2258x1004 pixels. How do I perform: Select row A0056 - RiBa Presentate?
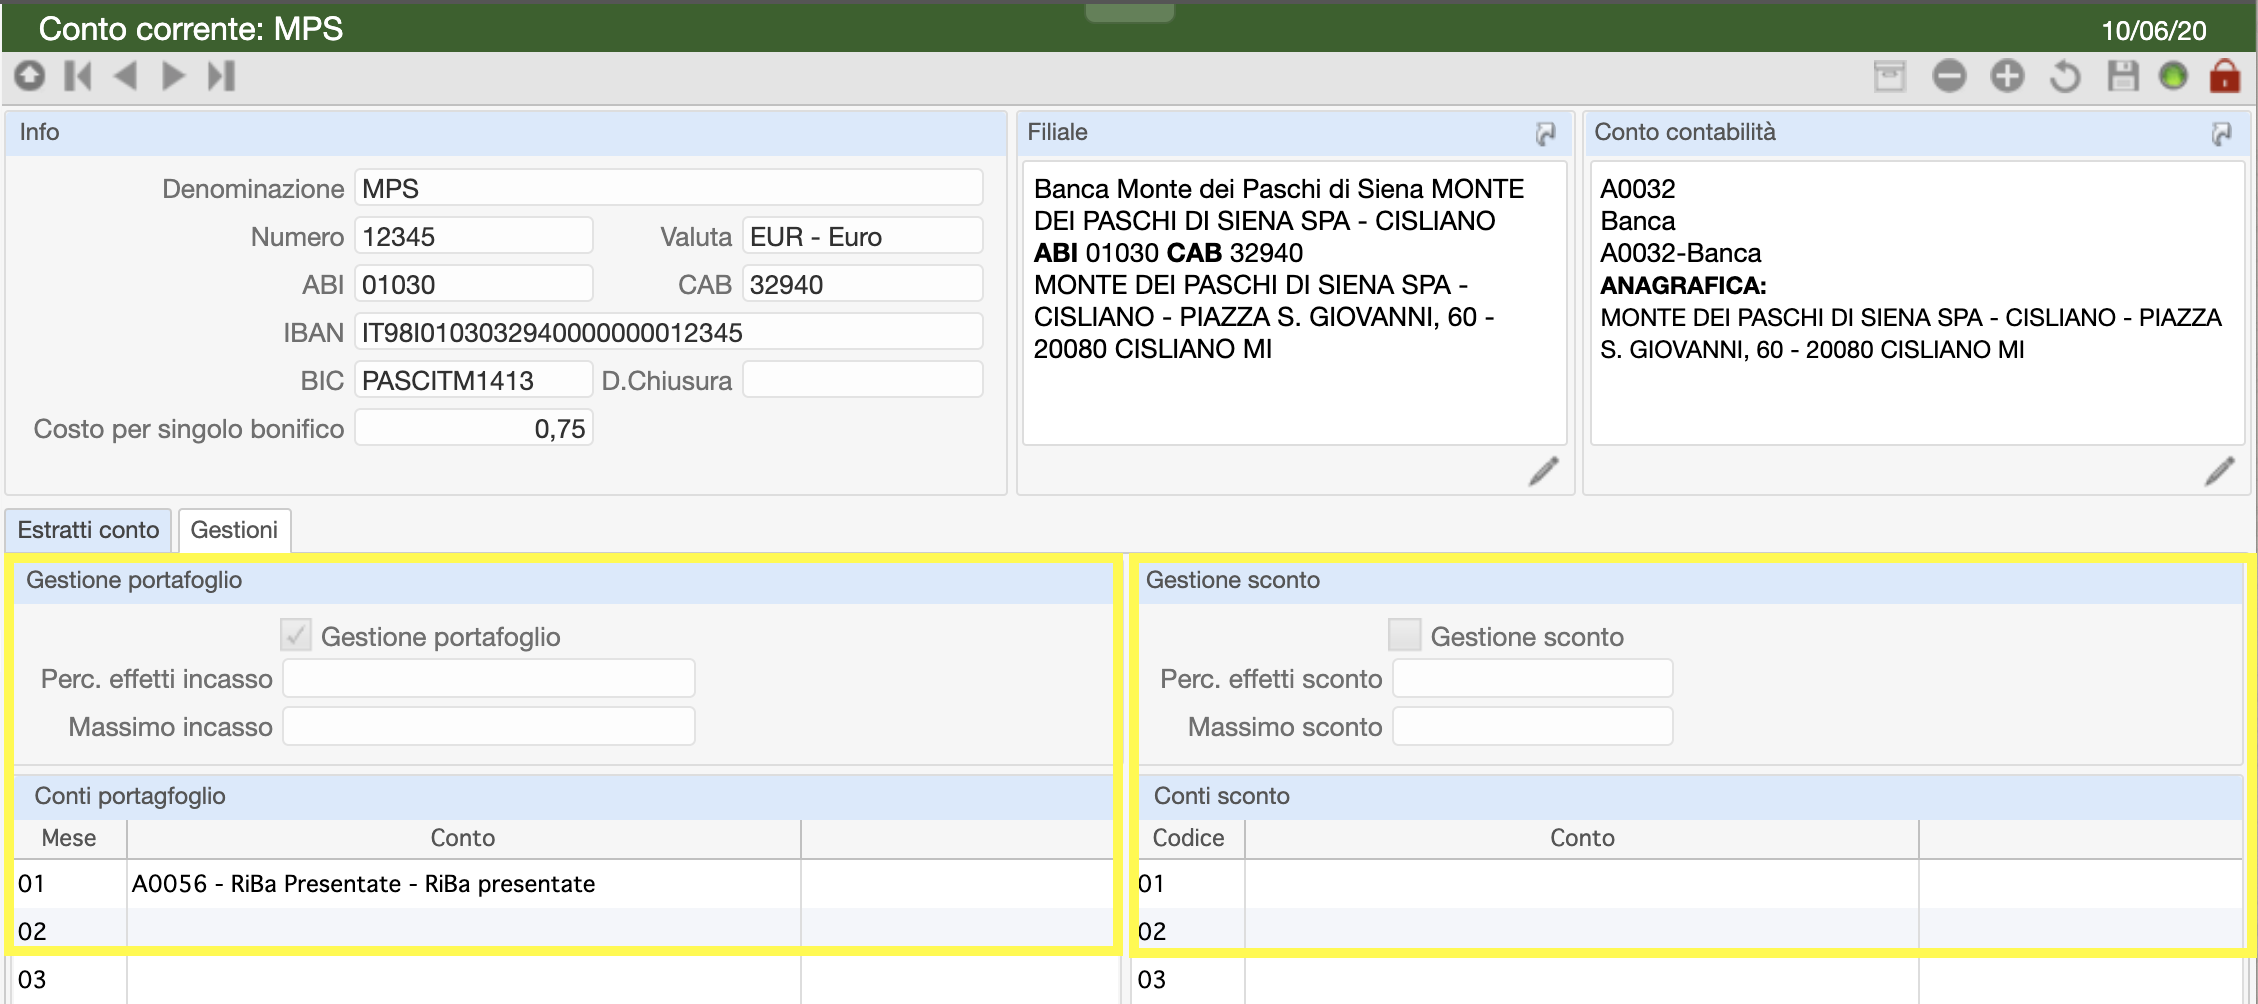[565, 884]
